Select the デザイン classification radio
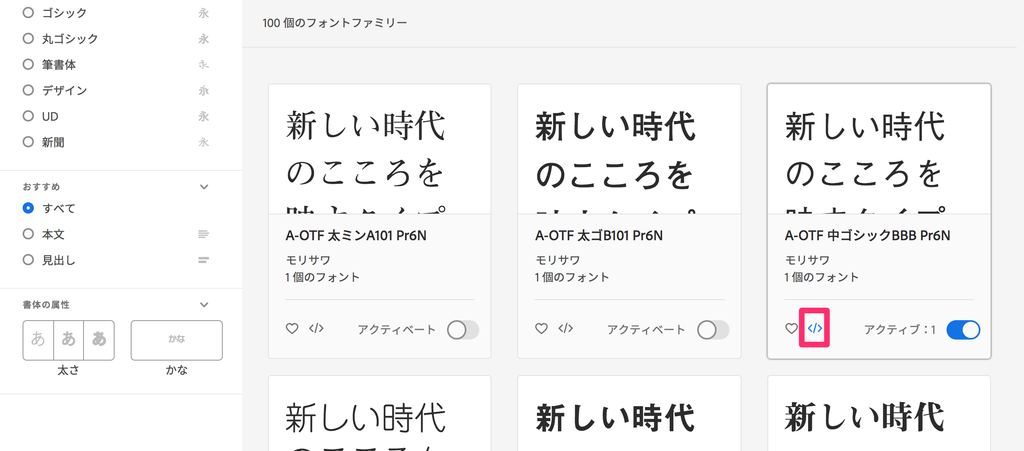This screenshot has height=451, width=1024. [x=27, y=90]
